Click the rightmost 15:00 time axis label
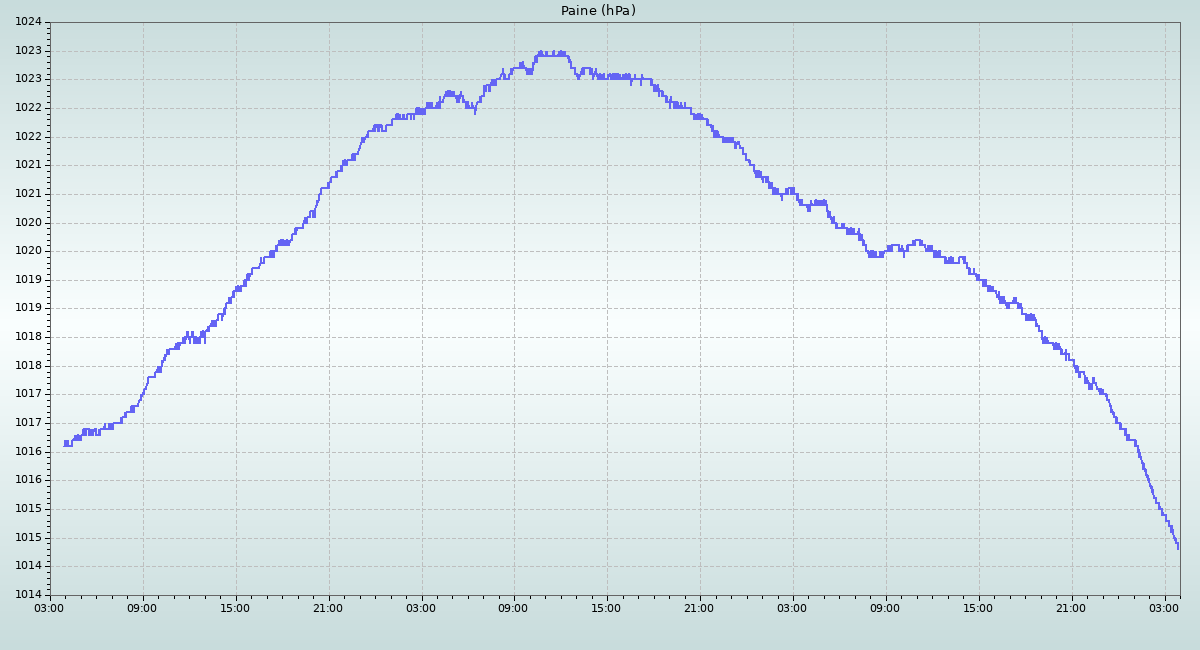The image size is (1200, 650). point(979,607)
